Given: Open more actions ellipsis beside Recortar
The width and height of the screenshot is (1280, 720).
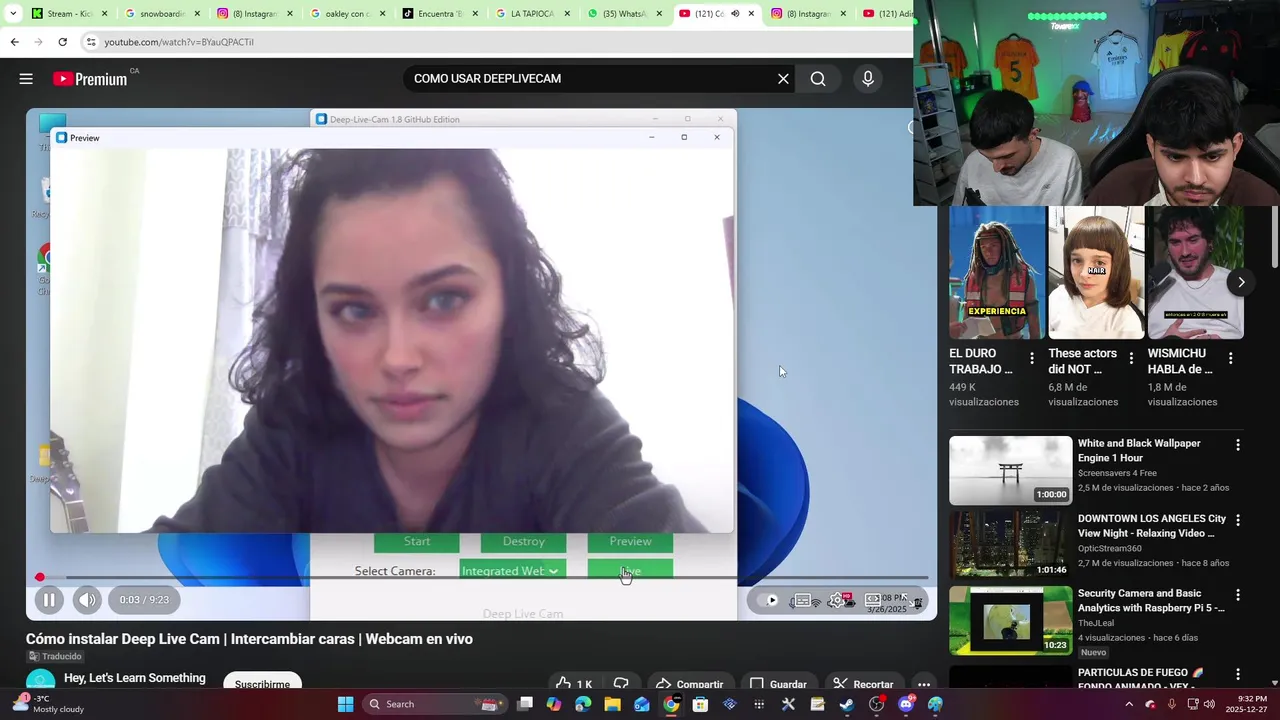Looking at the screenshot, I should [924, 685].
